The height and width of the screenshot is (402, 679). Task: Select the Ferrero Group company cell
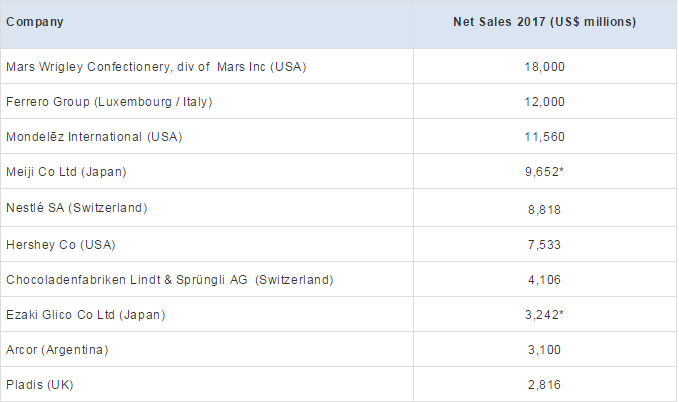coord(109,102)
